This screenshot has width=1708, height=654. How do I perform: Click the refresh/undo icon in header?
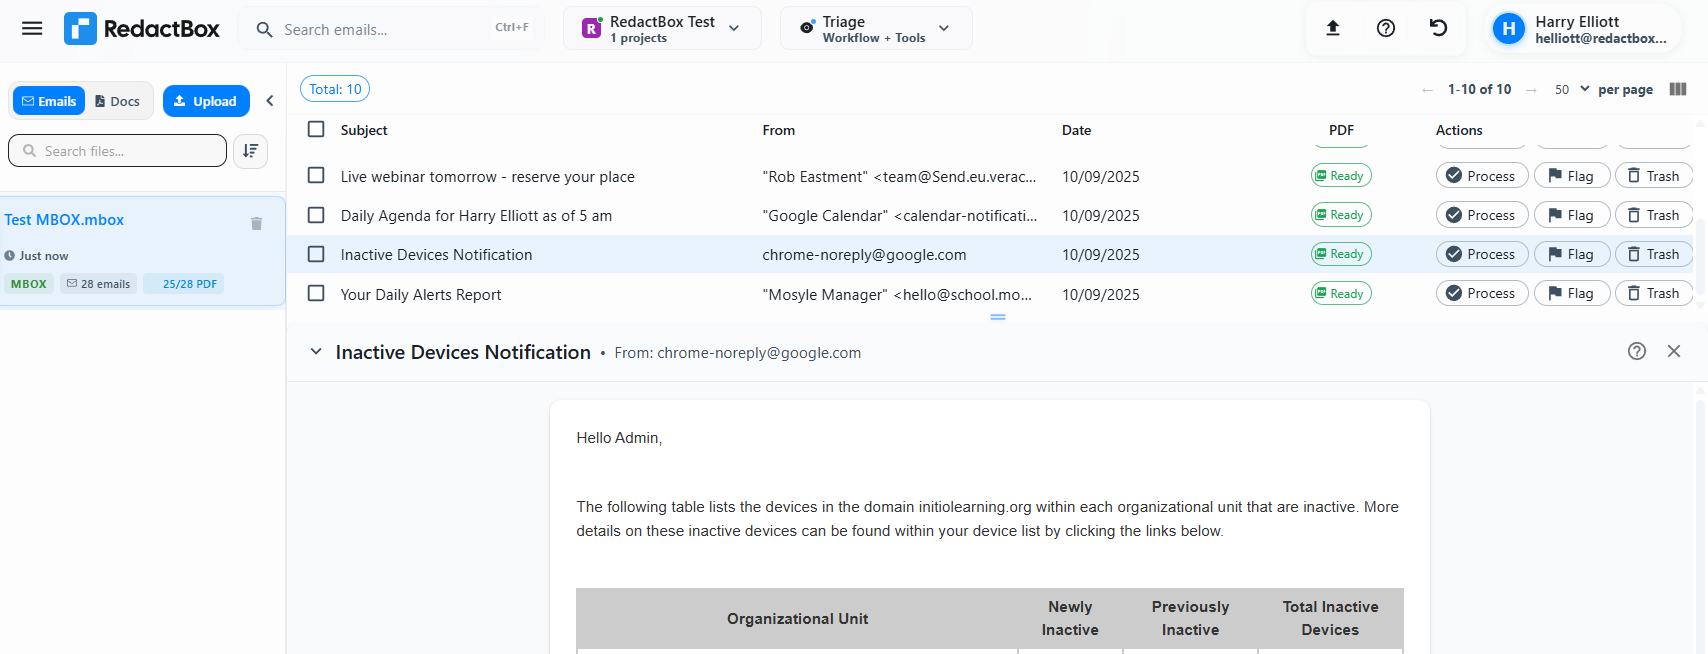1438,28
